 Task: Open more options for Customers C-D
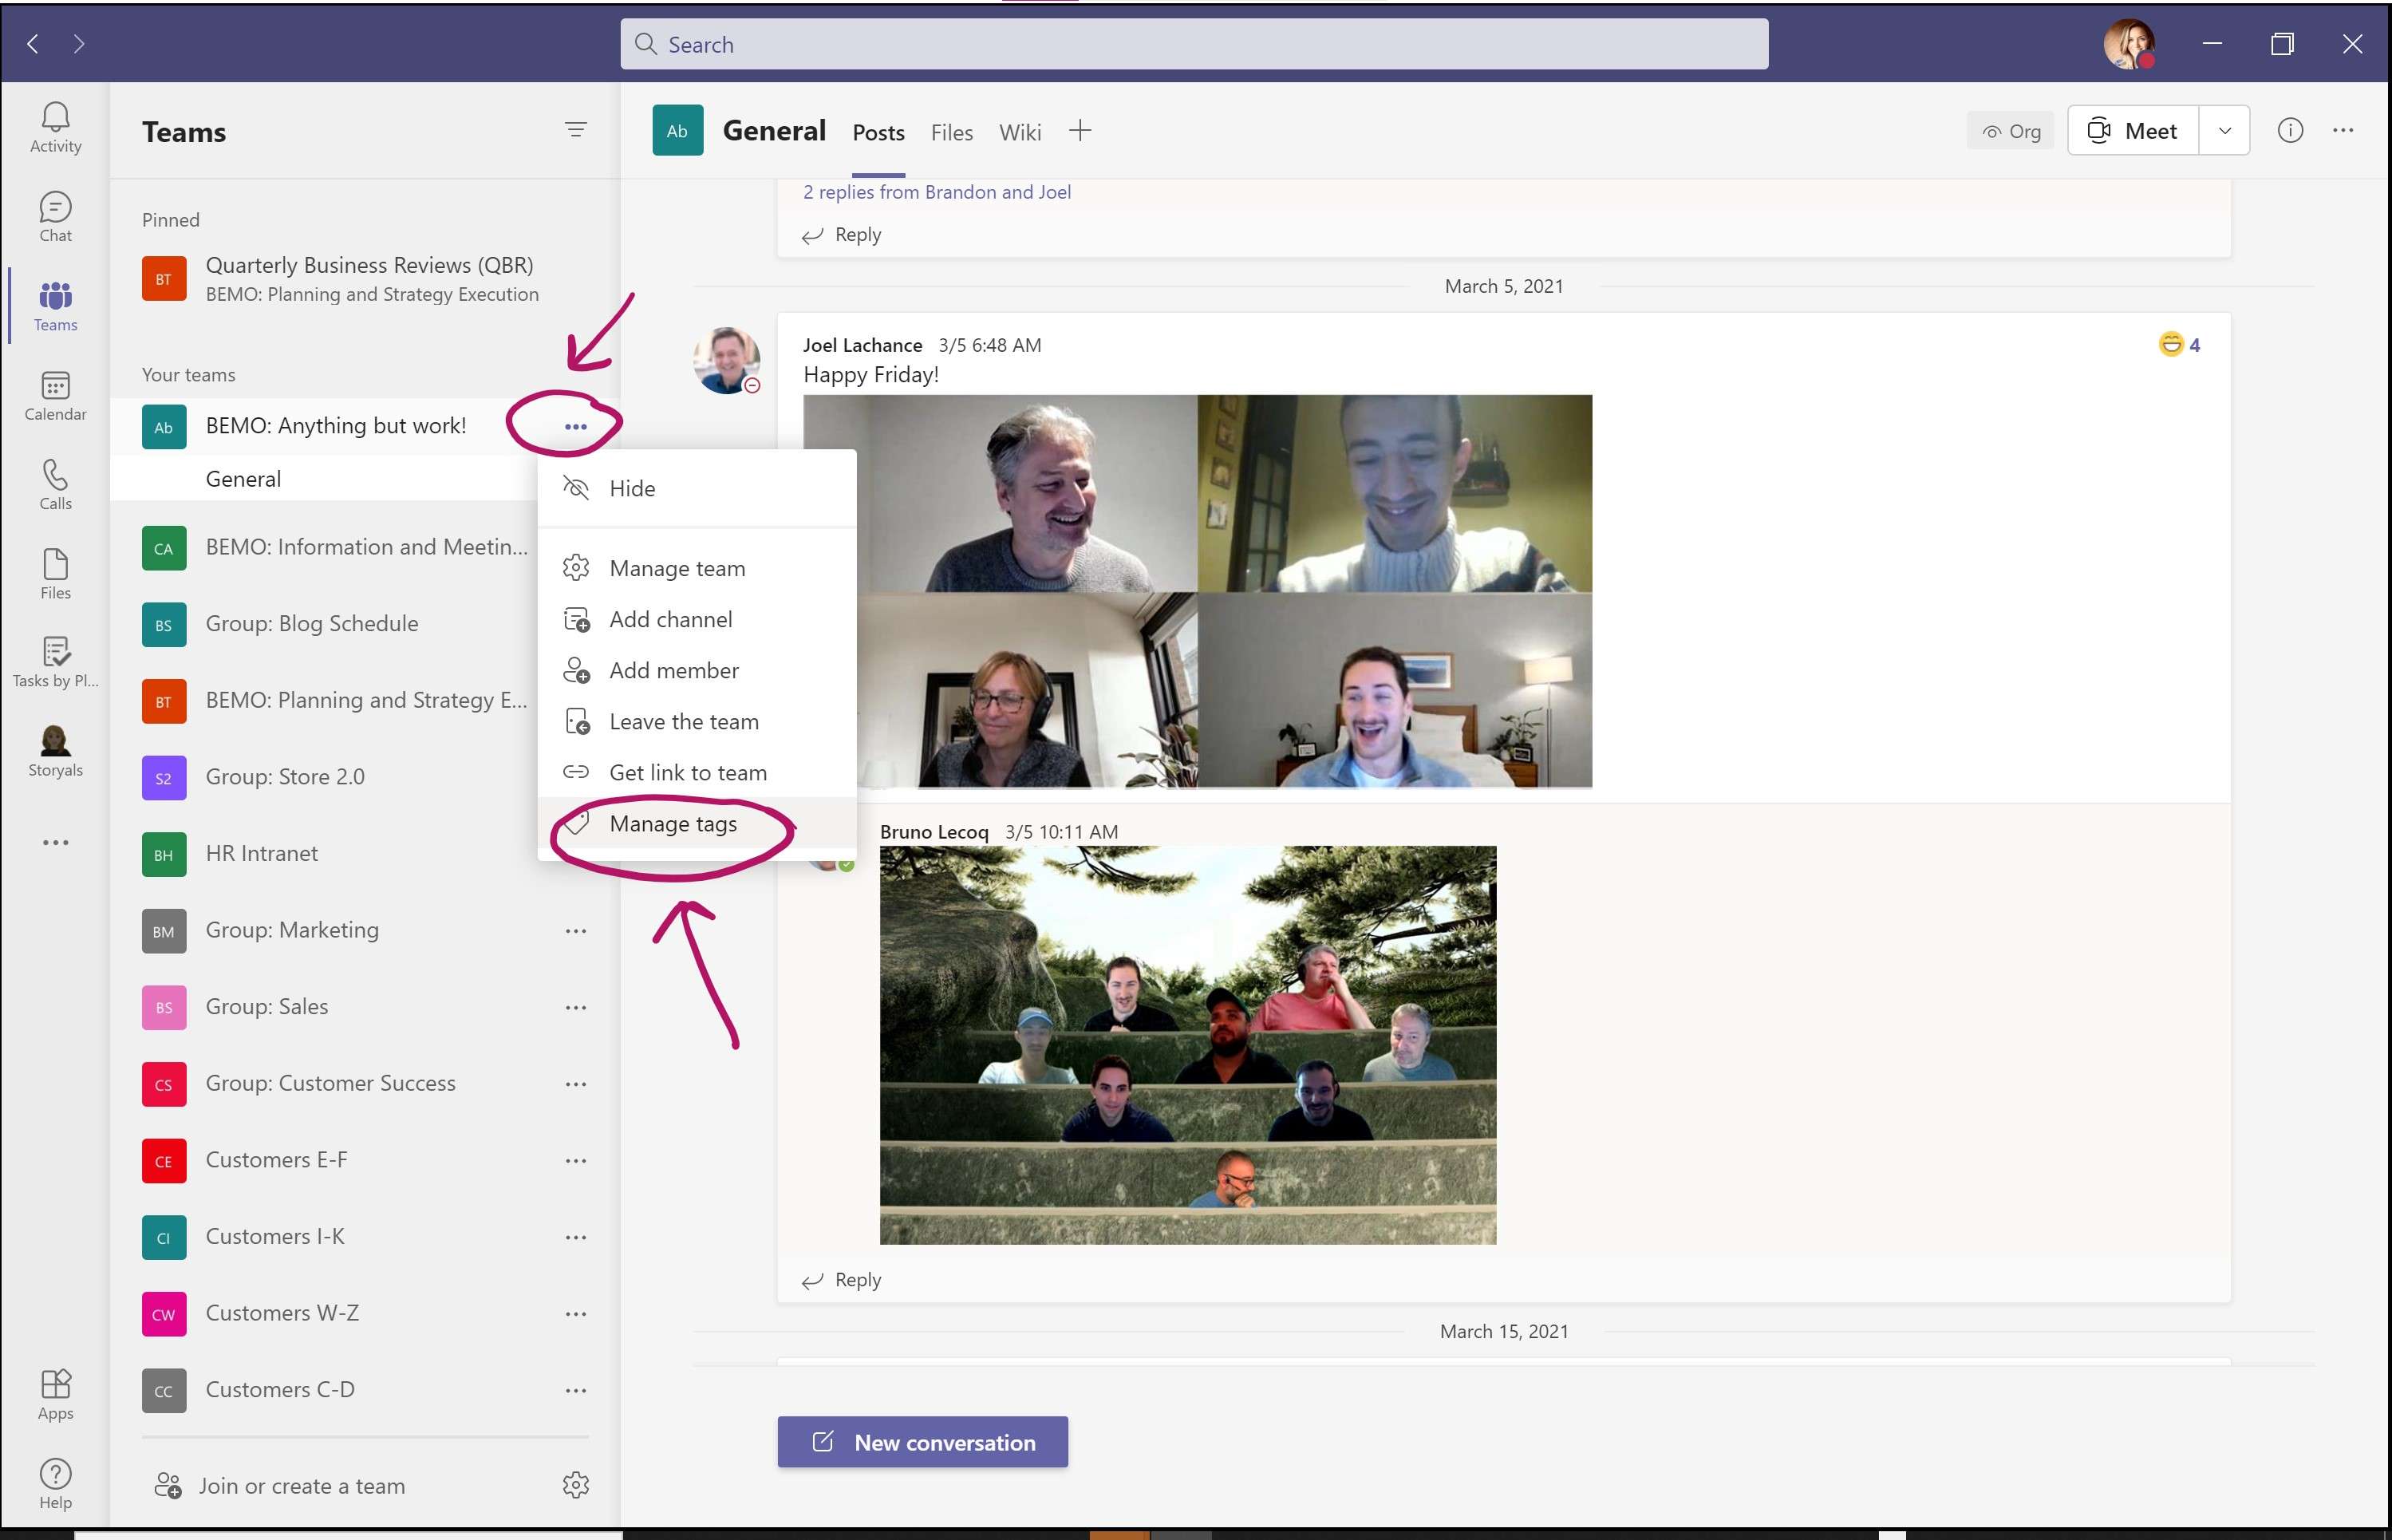point(575,1391)
